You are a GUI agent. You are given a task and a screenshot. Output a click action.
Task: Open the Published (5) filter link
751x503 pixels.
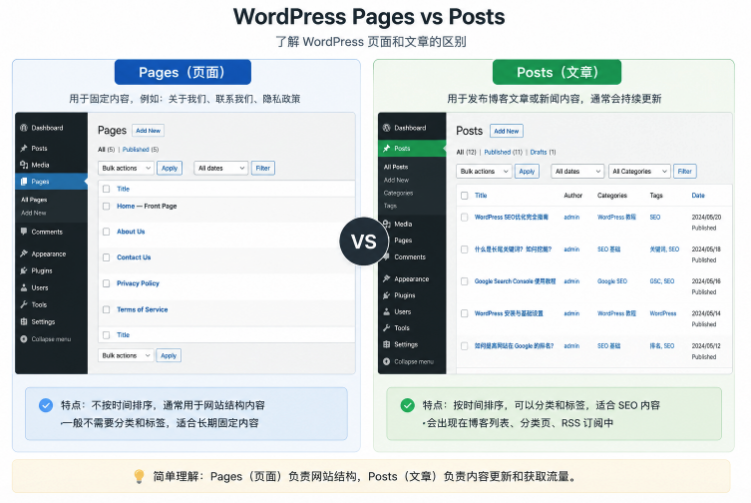point(141,149)
